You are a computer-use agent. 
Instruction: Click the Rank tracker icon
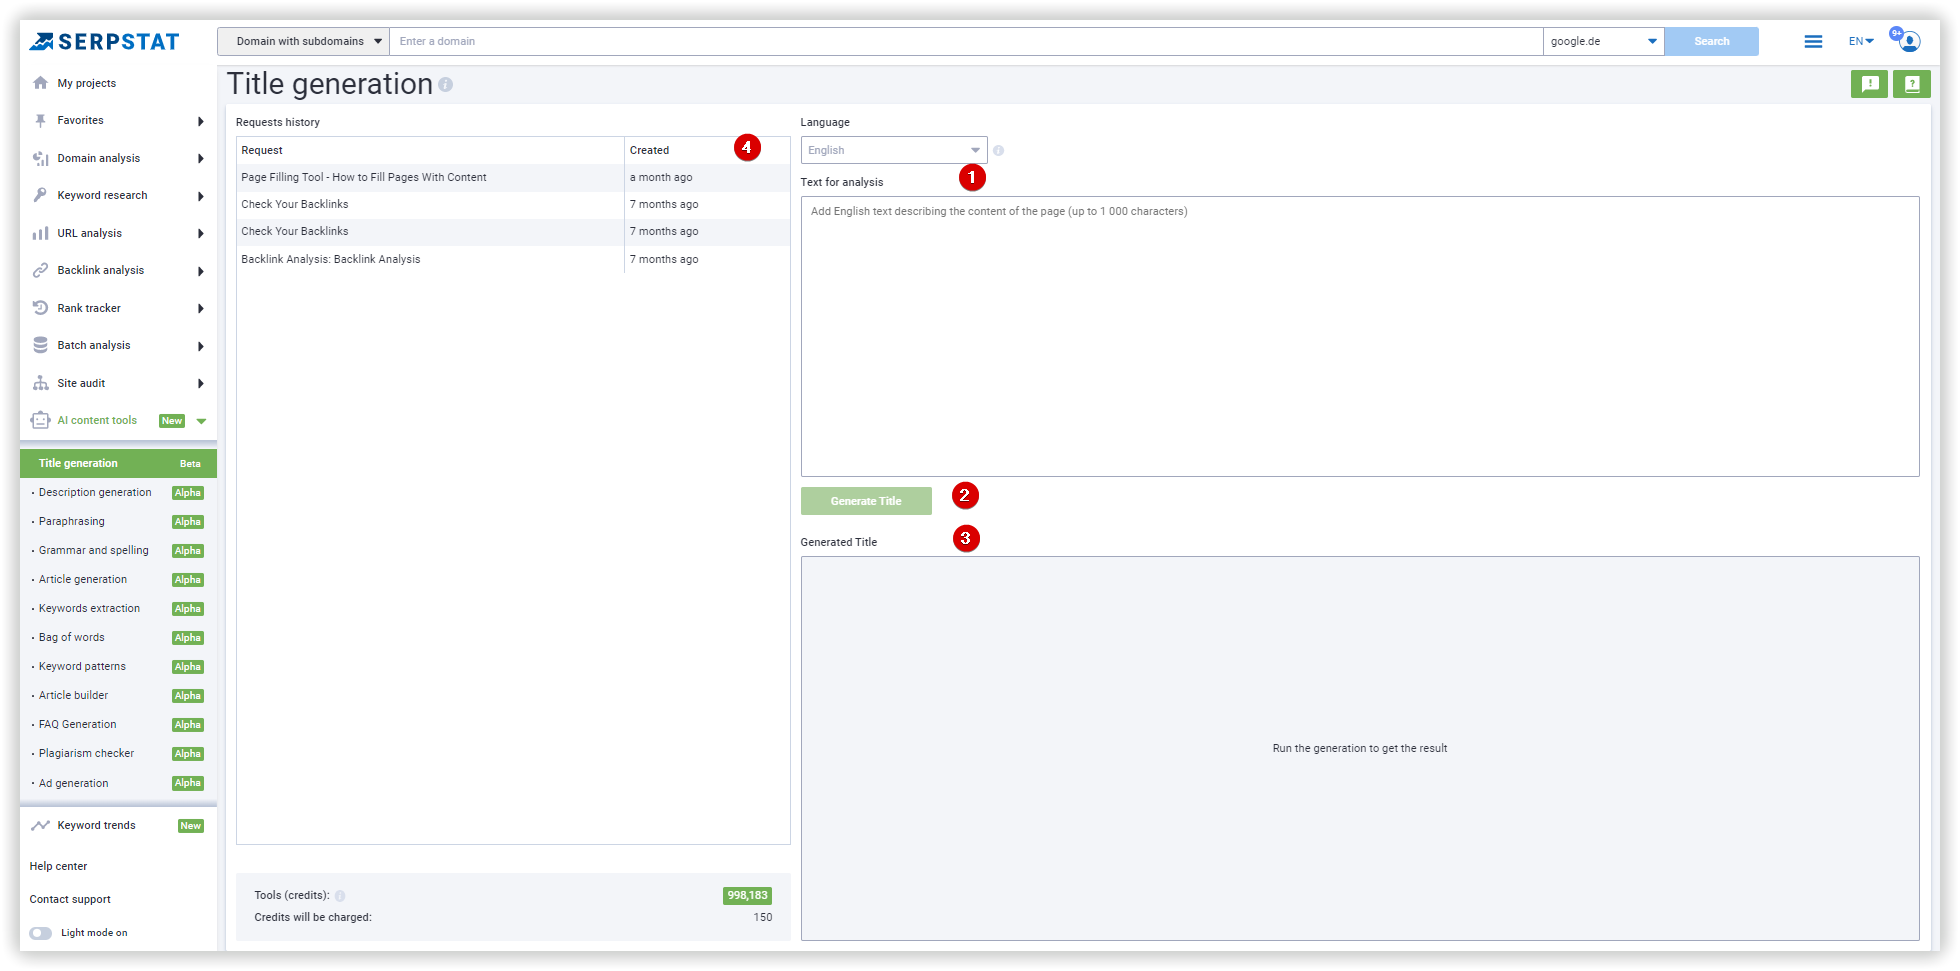40,308
